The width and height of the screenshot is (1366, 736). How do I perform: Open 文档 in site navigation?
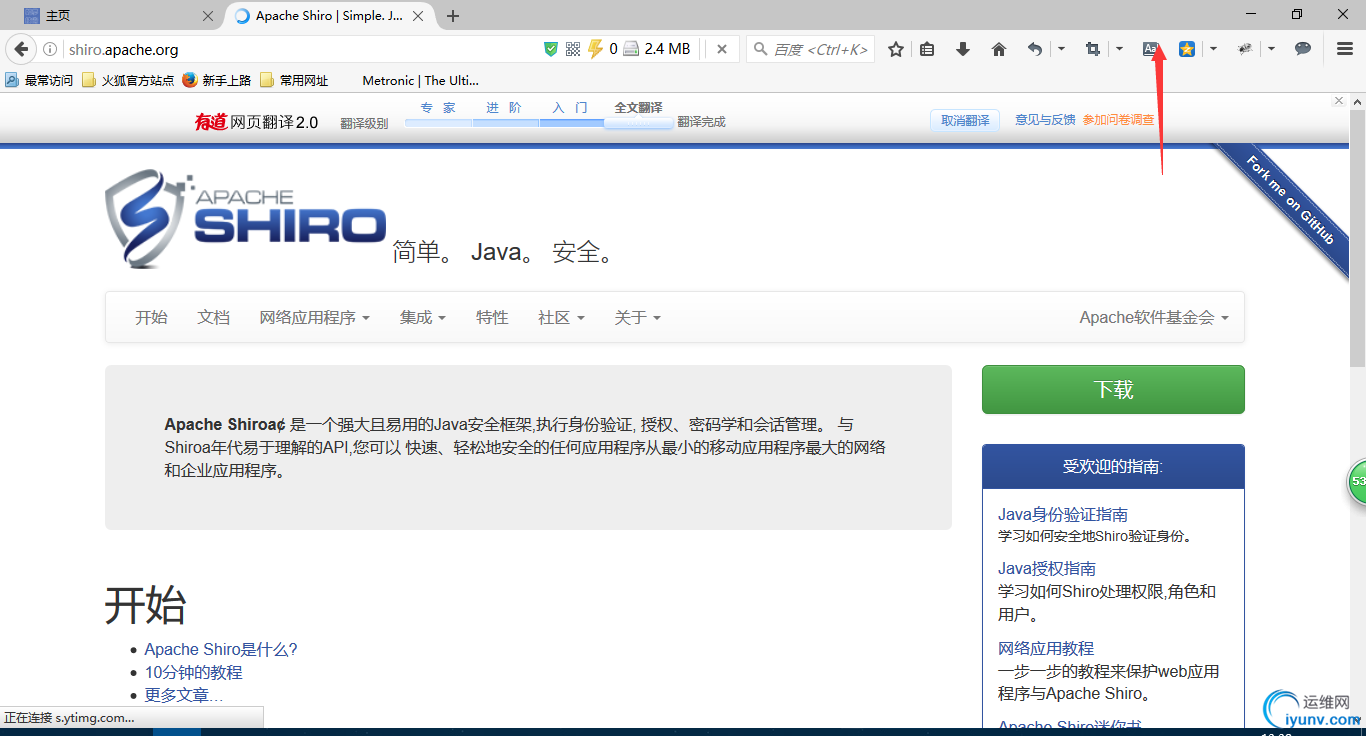[213, 317]
